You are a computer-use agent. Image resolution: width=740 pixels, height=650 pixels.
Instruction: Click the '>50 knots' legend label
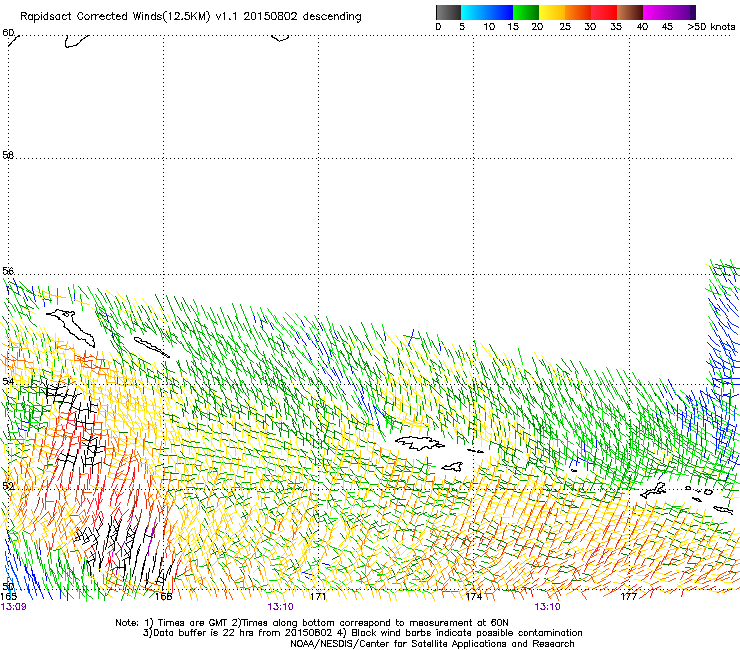tap(711, 27)
